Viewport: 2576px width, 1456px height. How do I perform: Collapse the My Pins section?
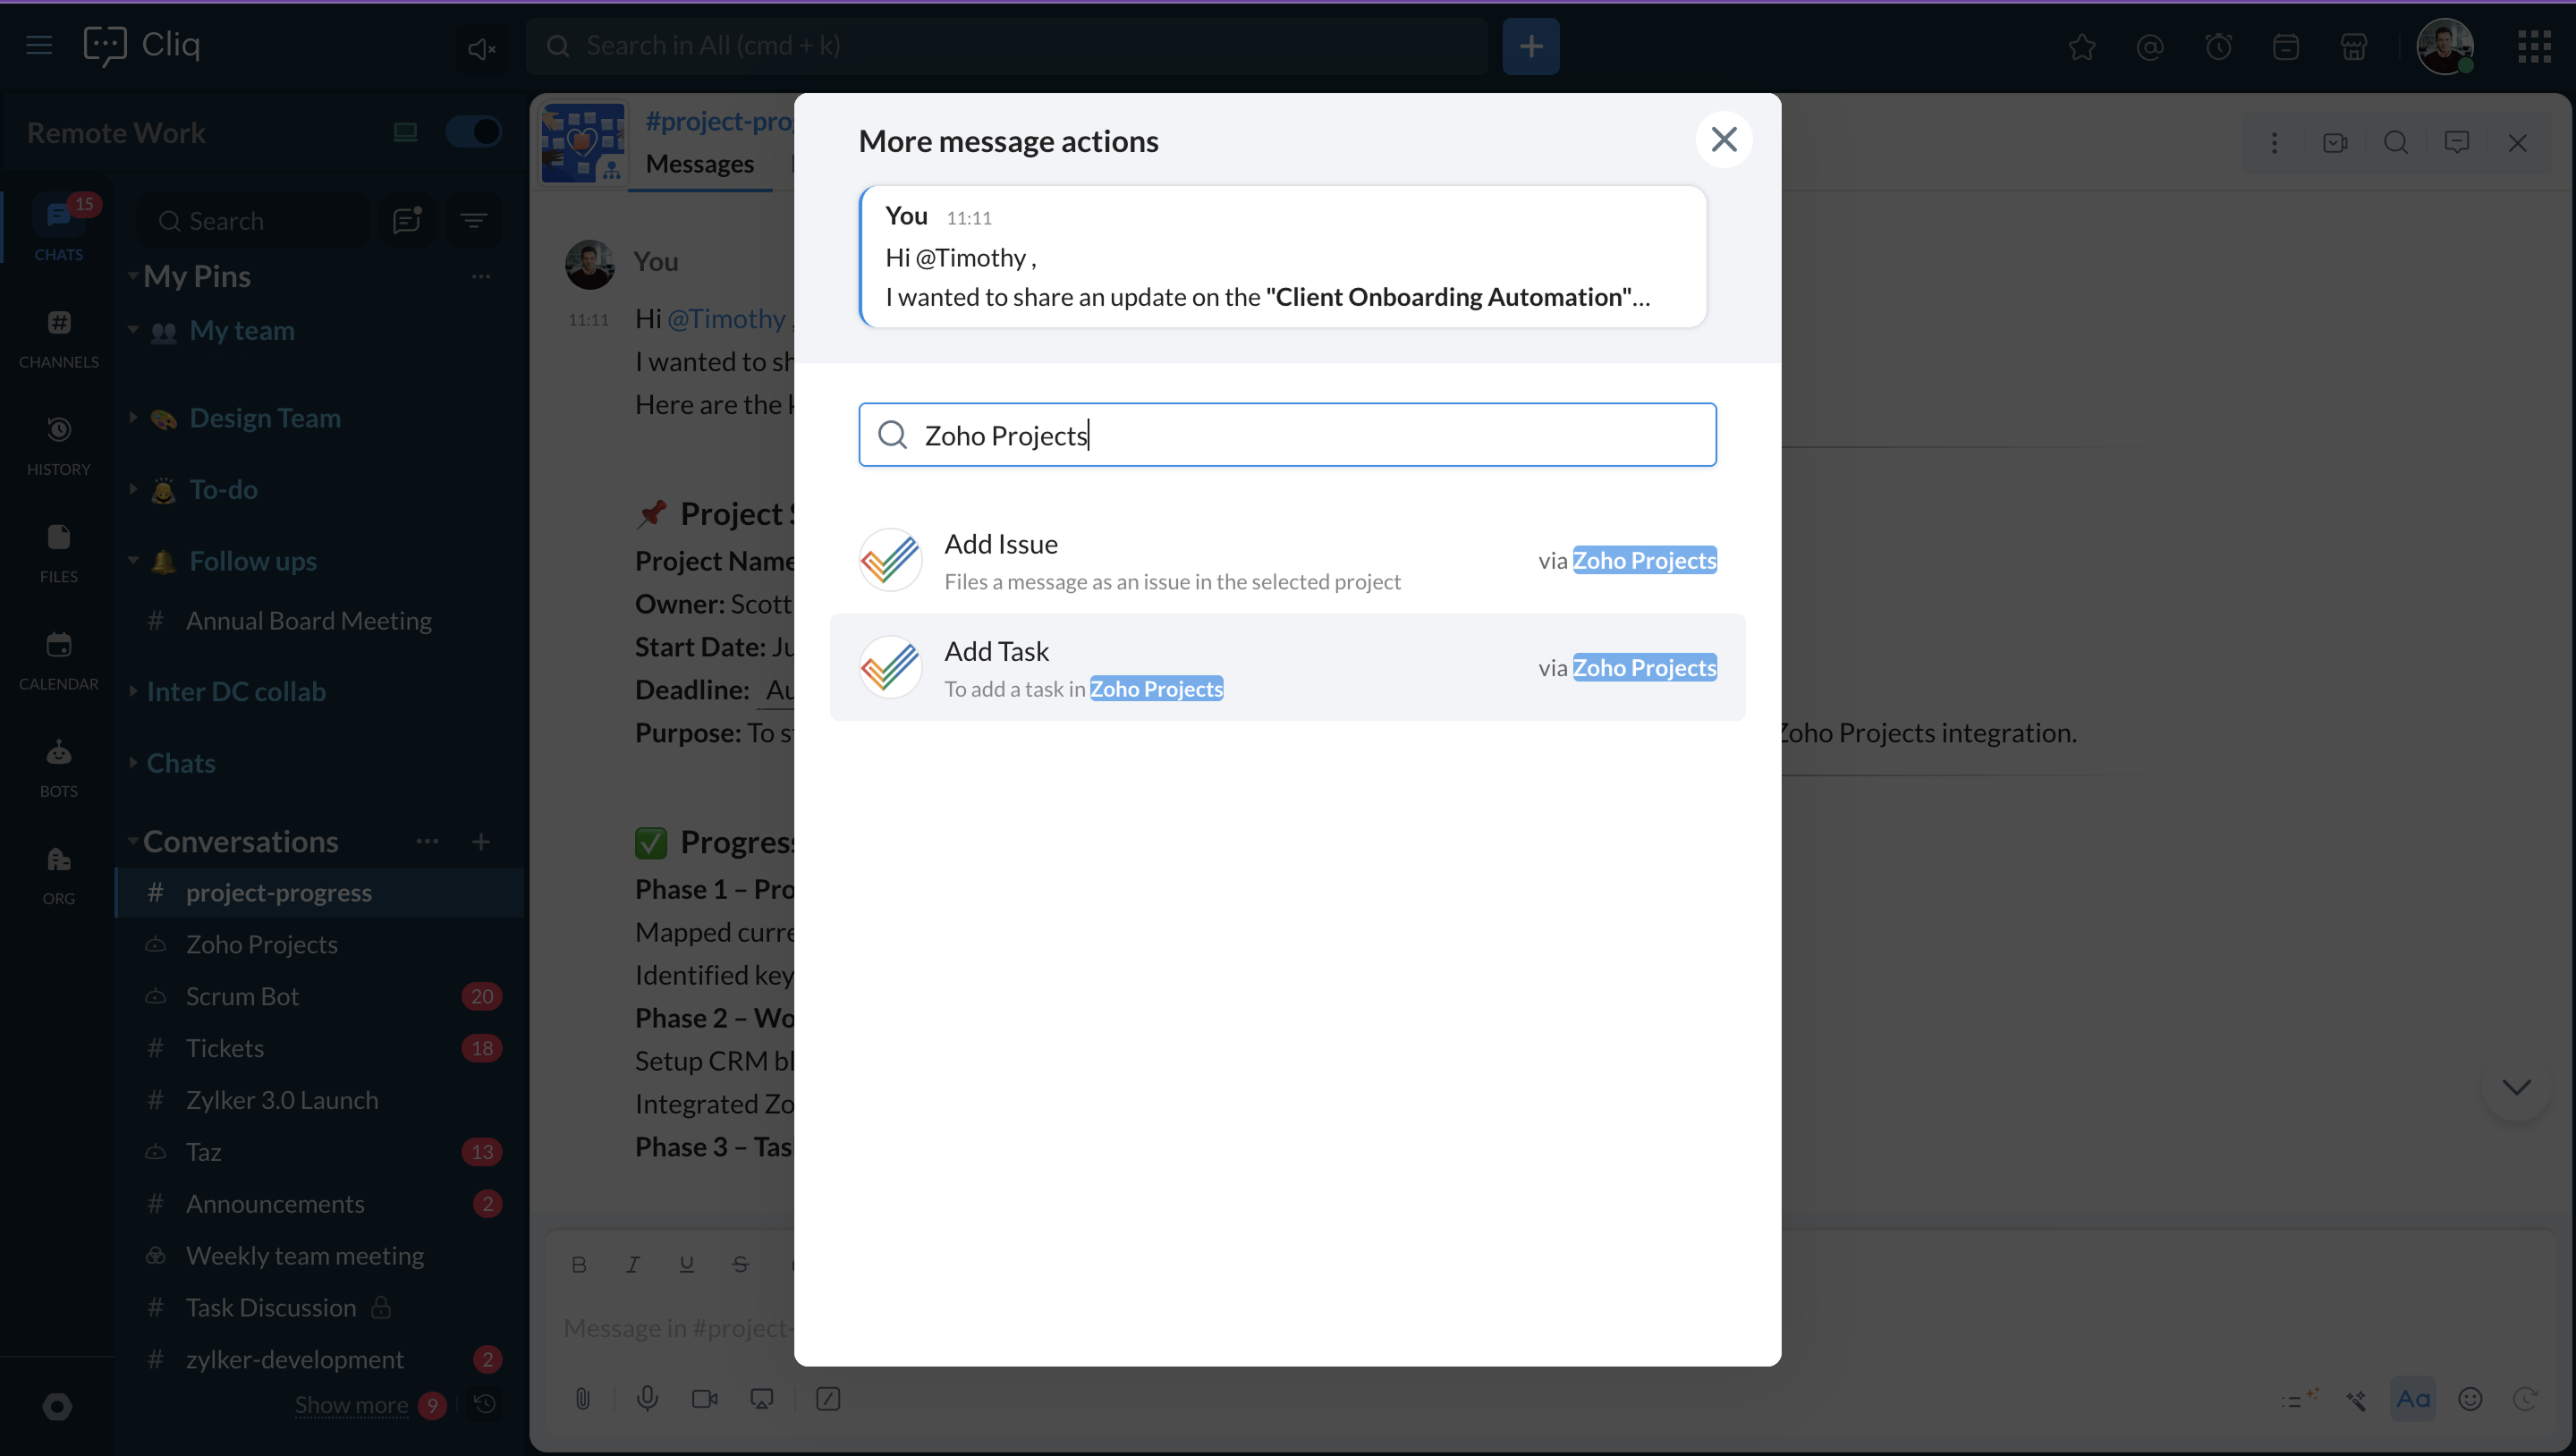click(x=133, y=275)
